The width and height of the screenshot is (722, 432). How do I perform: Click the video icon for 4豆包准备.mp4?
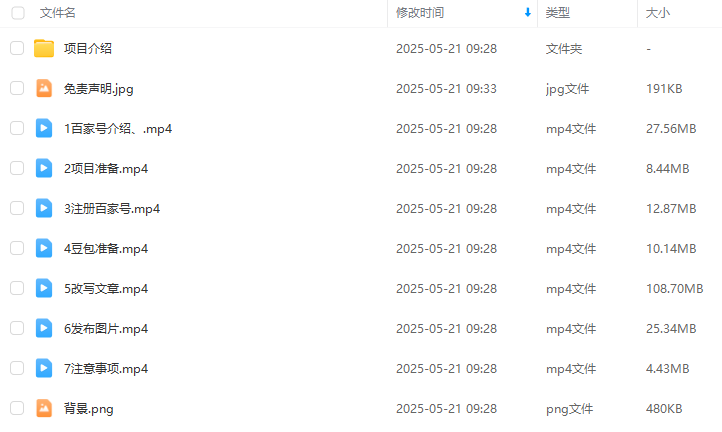(x=44, y=248)
